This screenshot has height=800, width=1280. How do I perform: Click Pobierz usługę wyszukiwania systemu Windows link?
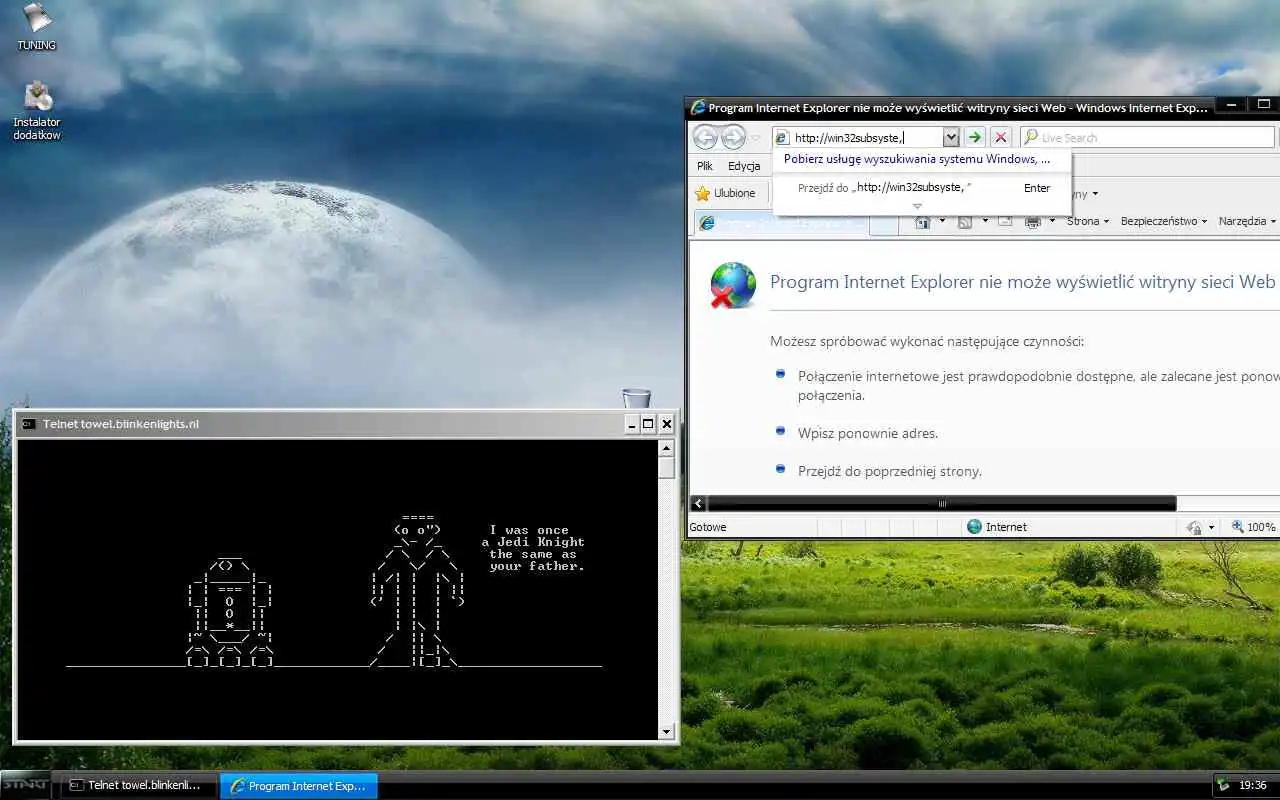[x=917, y=159]
